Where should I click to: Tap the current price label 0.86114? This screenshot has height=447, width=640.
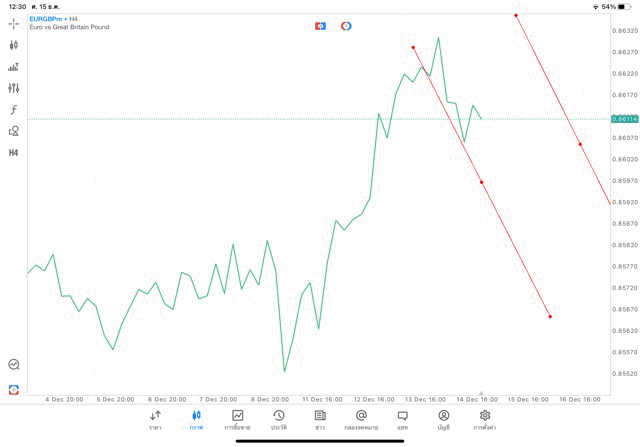(625, 119)
